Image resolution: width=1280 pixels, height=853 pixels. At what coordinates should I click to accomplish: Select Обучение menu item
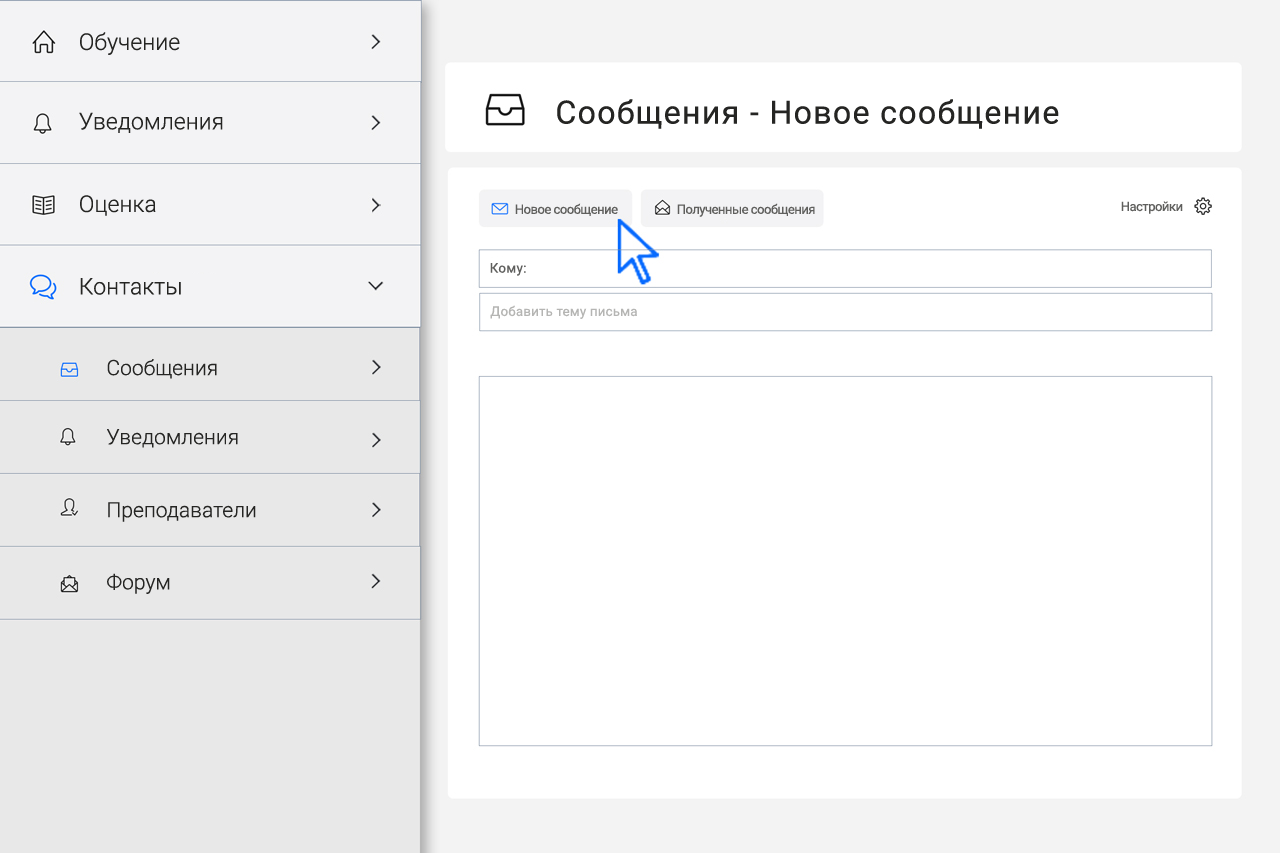[x=210, y=41]
